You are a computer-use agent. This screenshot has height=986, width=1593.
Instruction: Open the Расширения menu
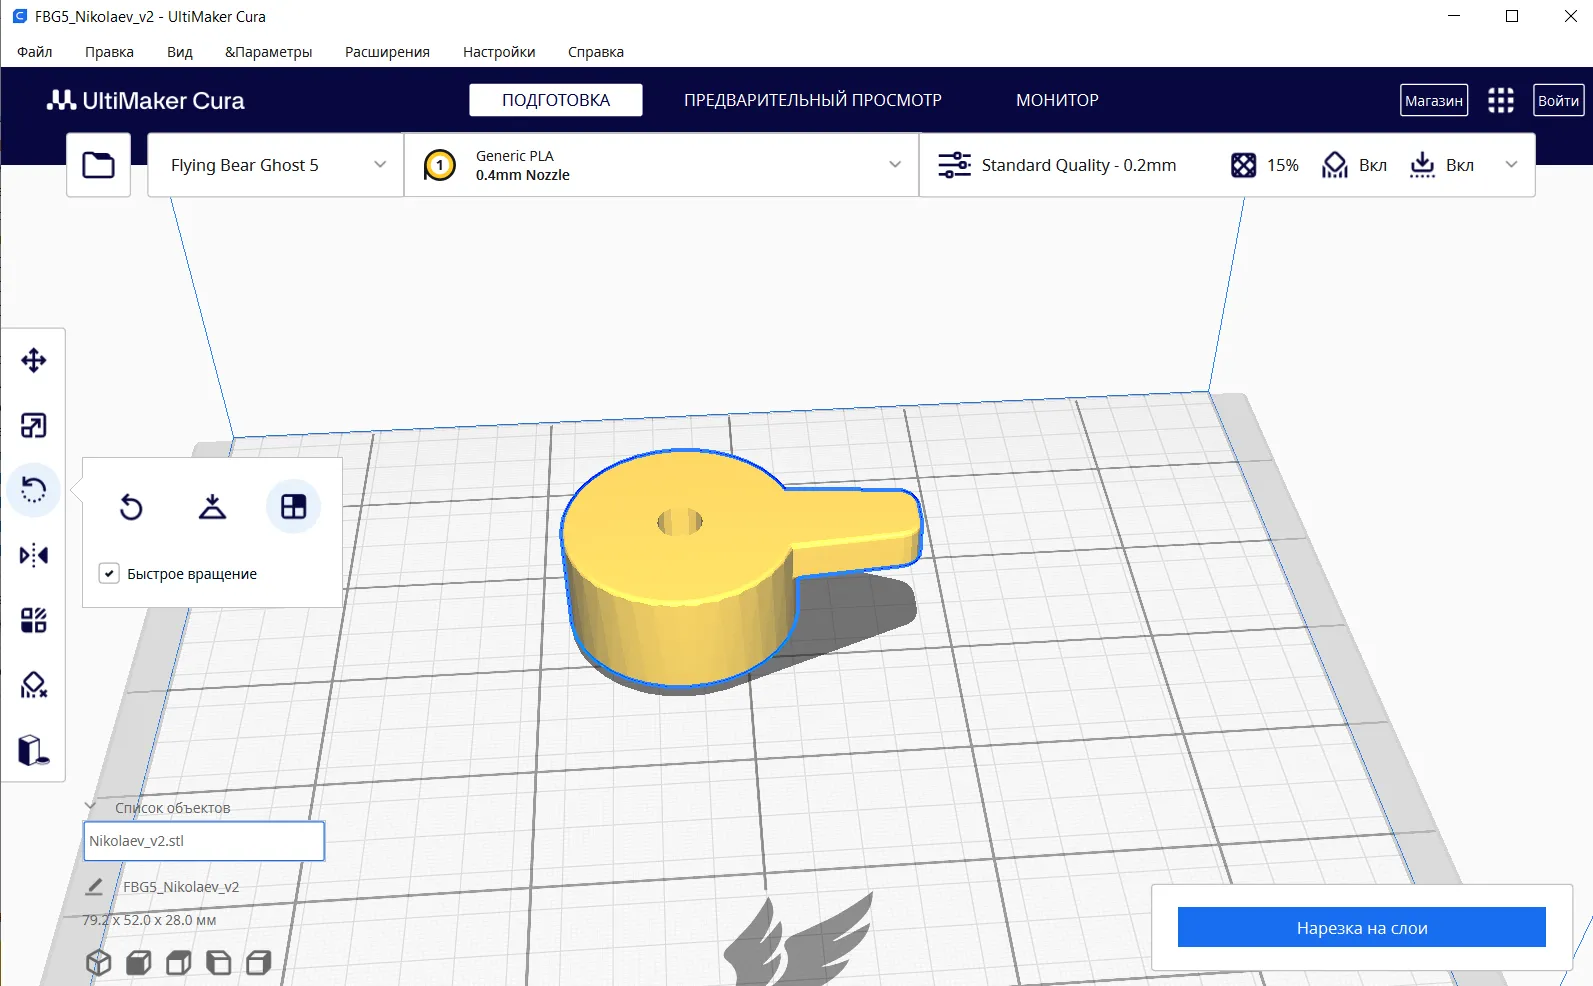point(387,52)
